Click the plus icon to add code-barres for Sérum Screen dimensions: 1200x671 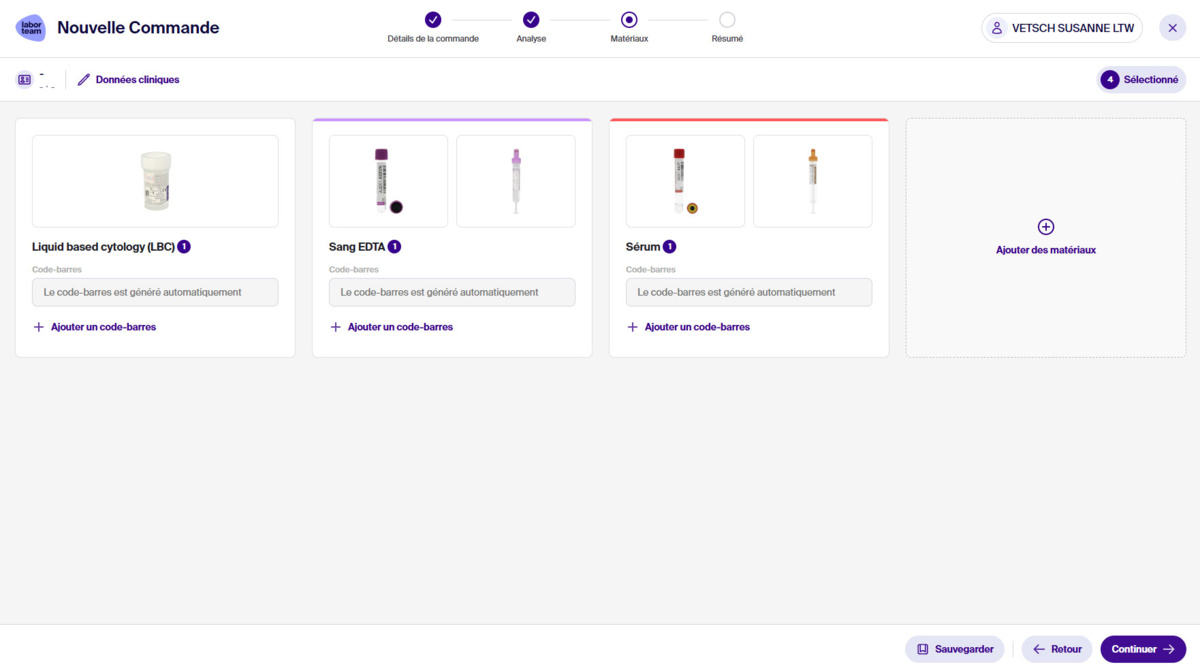pyautogui.click(x=632, y=327)
